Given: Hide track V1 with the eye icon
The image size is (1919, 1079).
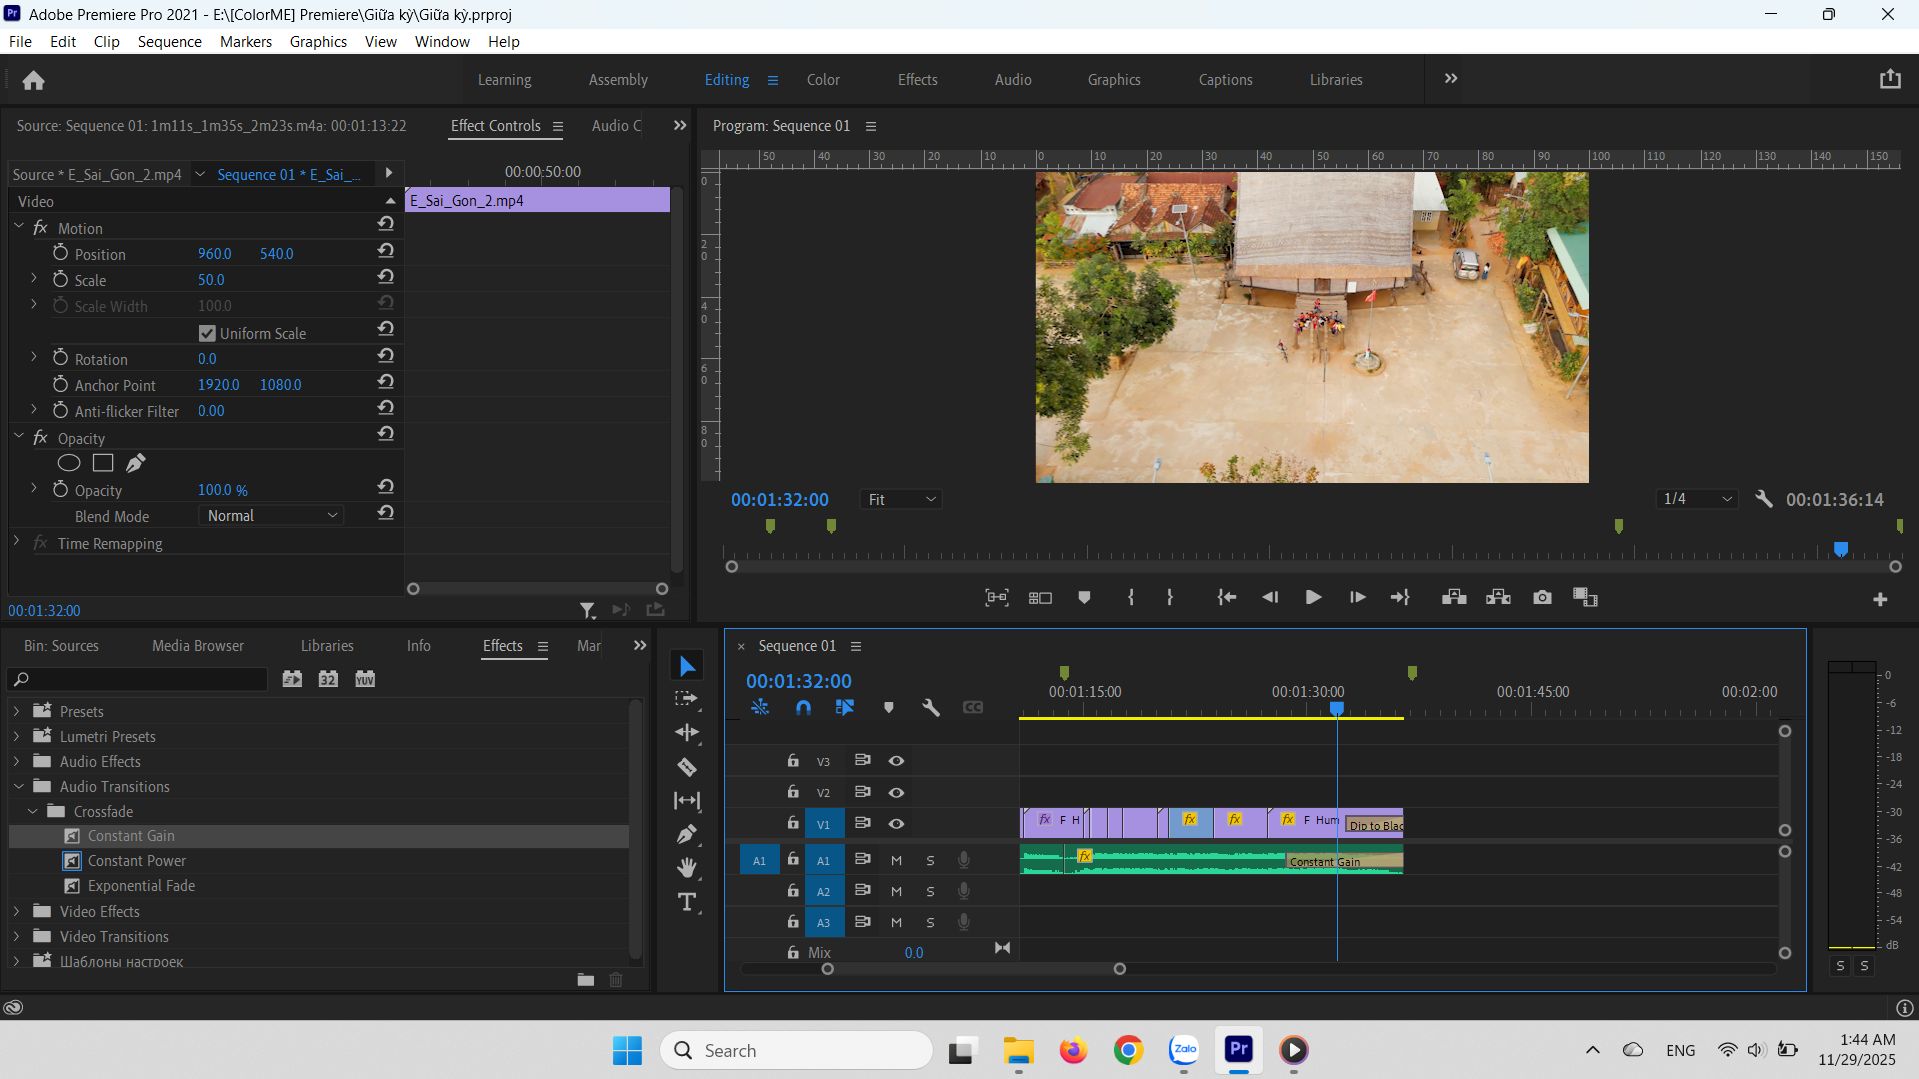Looking at the screenshot, I should click(896, 824).
